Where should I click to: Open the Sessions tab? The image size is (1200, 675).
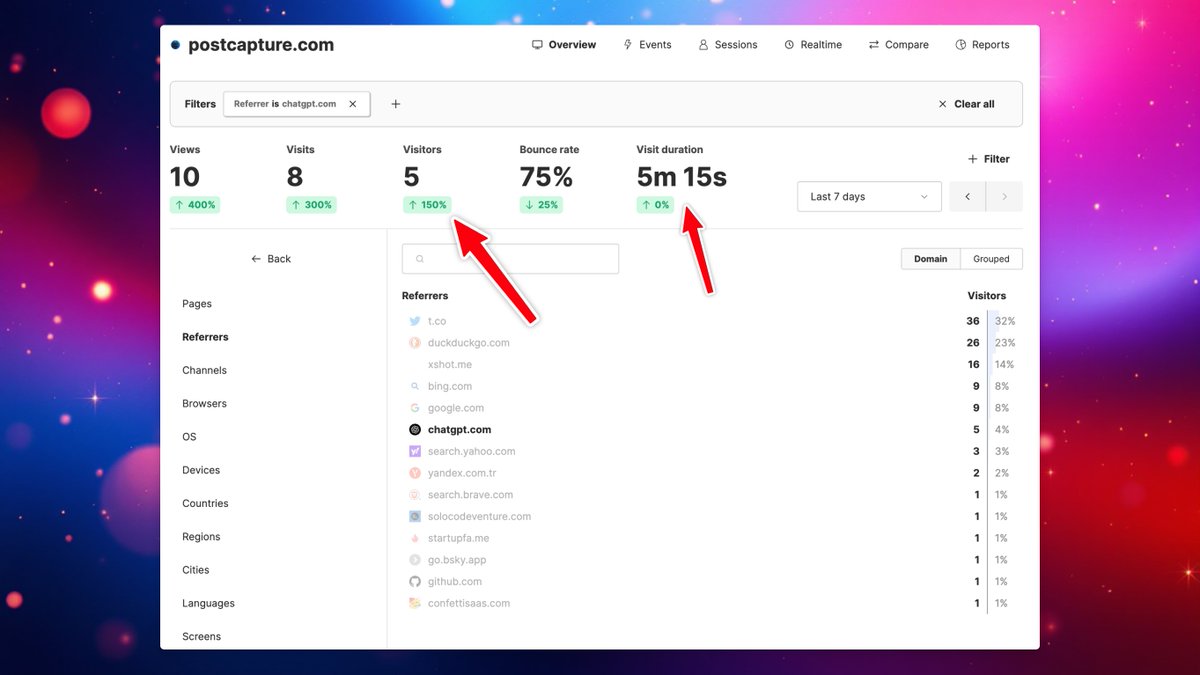point(728,45)
